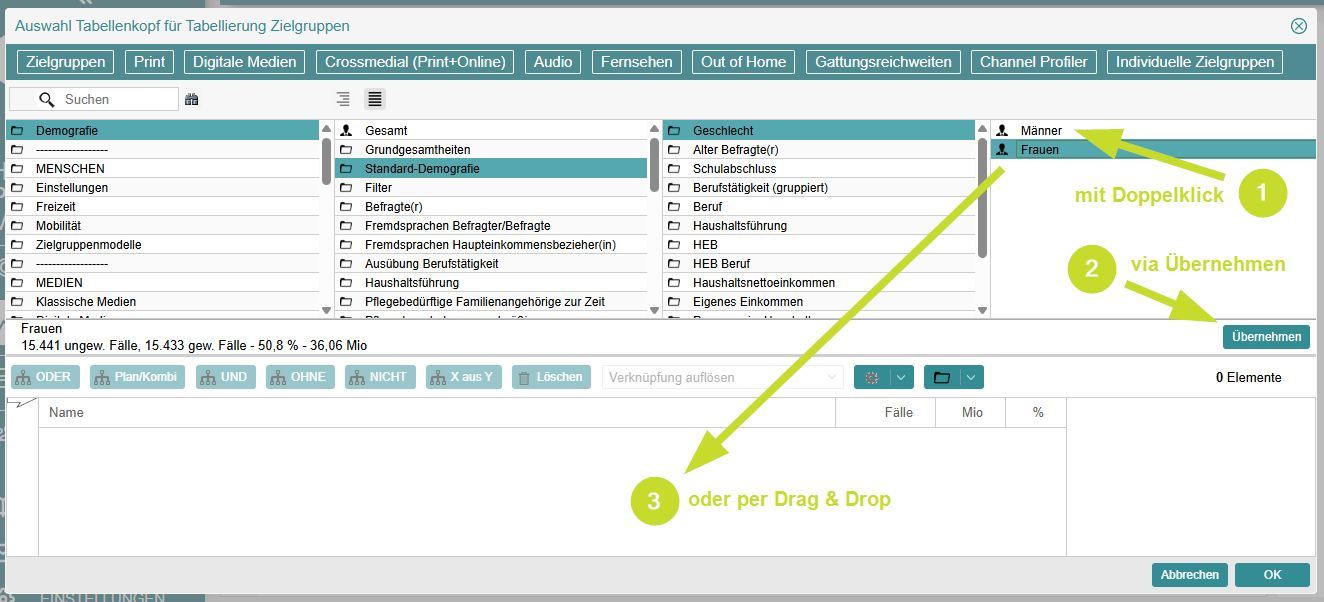Click the Löschen trash button
Screen dimensions: 1324x602
(x=550, y=377)
